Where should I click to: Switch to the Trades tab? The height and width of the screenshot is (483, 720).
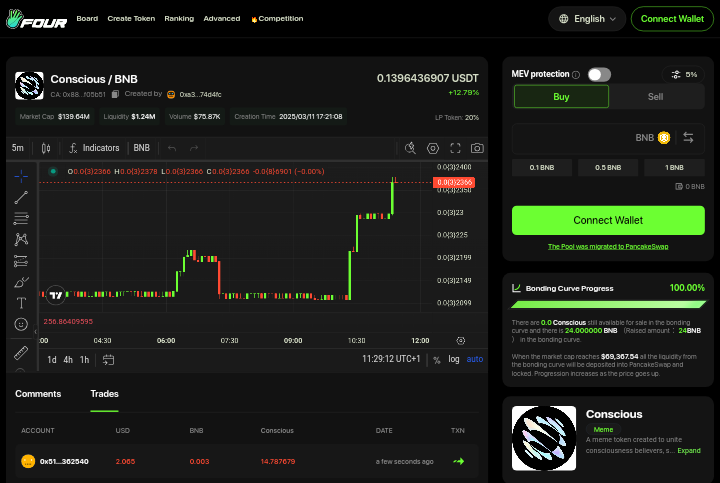click(104, 394)
